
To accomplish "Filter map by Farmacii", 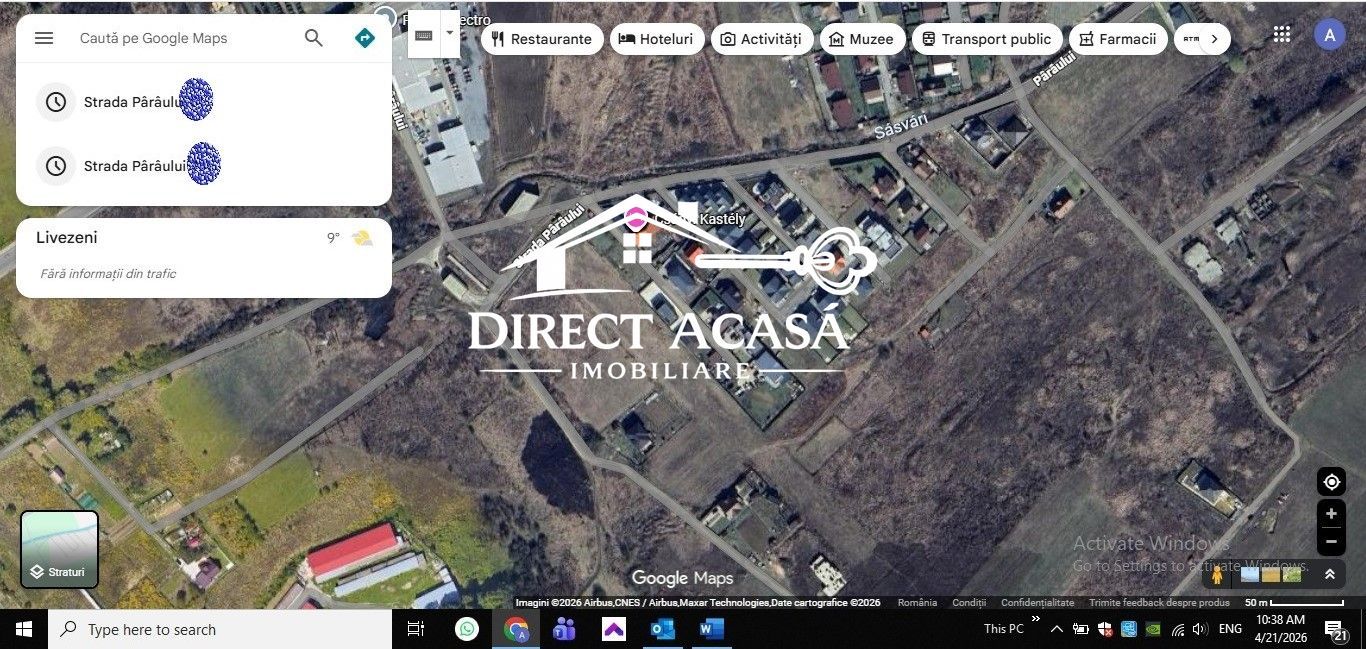I will pos(1118,39).
